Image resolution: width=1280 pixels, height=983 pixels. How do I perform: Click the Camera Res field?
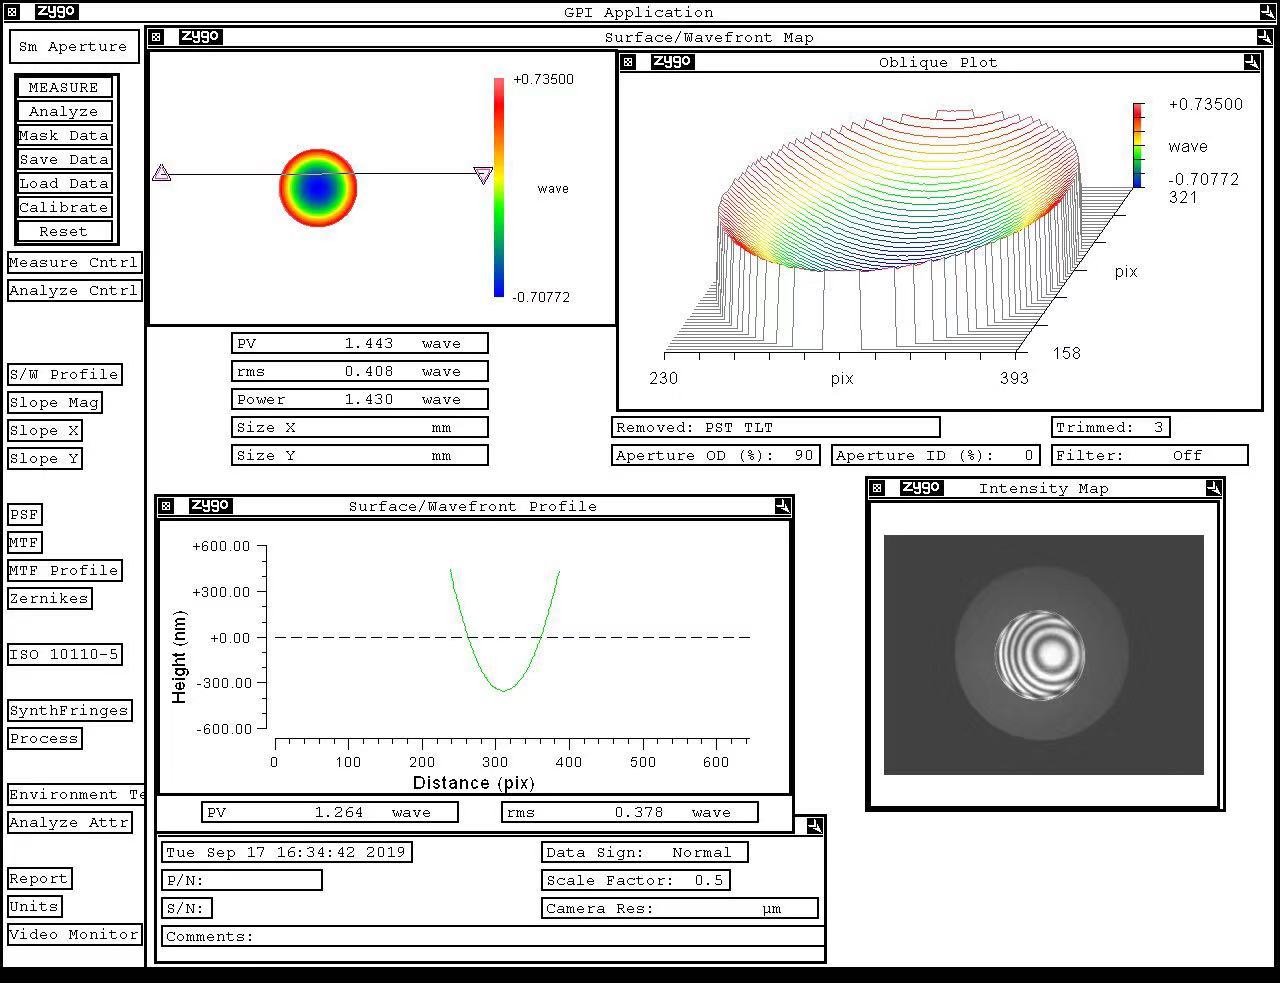680,909
